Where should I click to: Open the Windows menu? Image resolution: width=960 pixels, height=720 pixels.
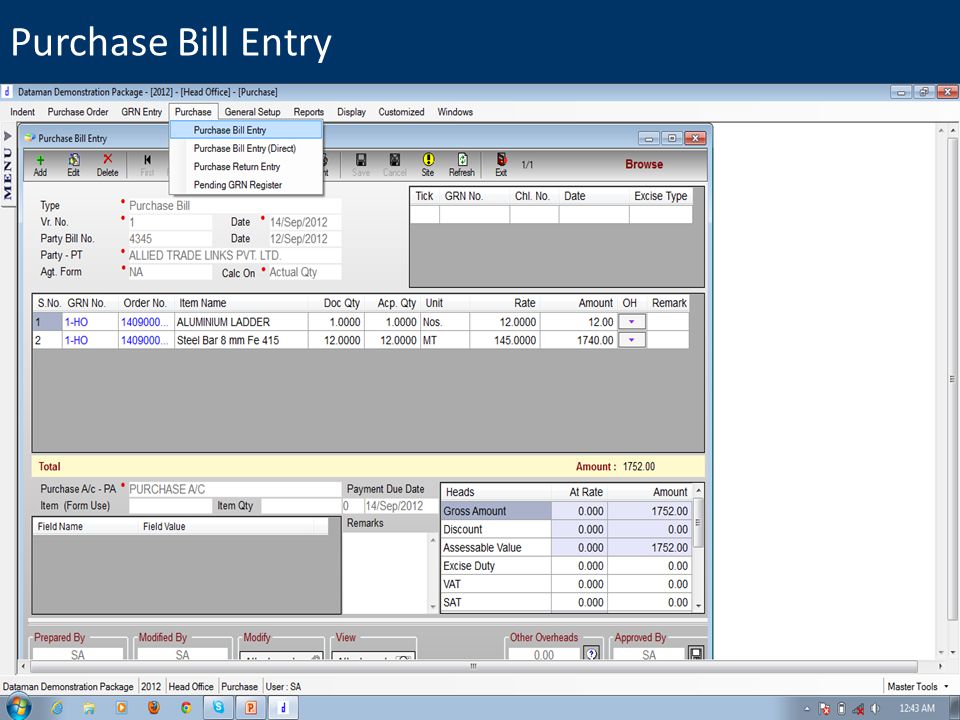pos(455,112)
